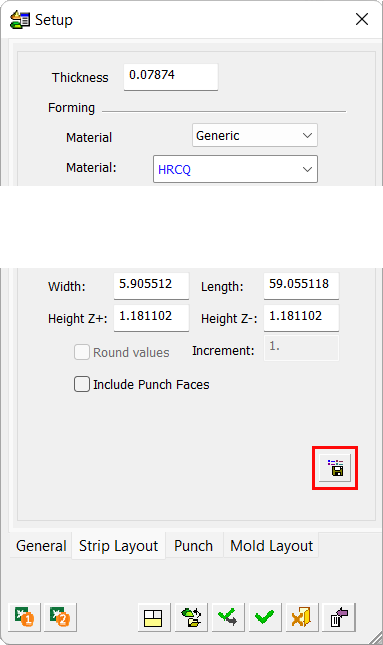Select the Mold Layout tab
Screen dimensions: 383x645
pos(272,545)
